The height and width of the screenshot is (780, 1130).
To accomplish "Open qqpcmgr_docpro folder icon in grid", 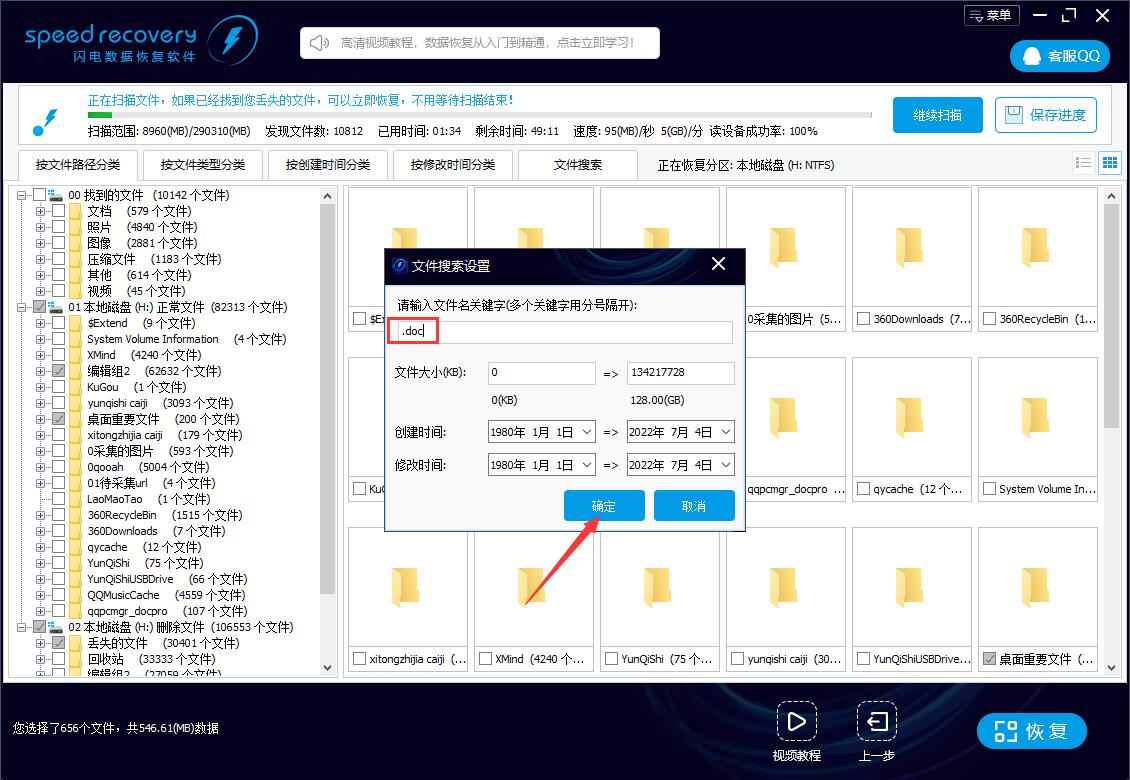I will click(x=785, y=417).
